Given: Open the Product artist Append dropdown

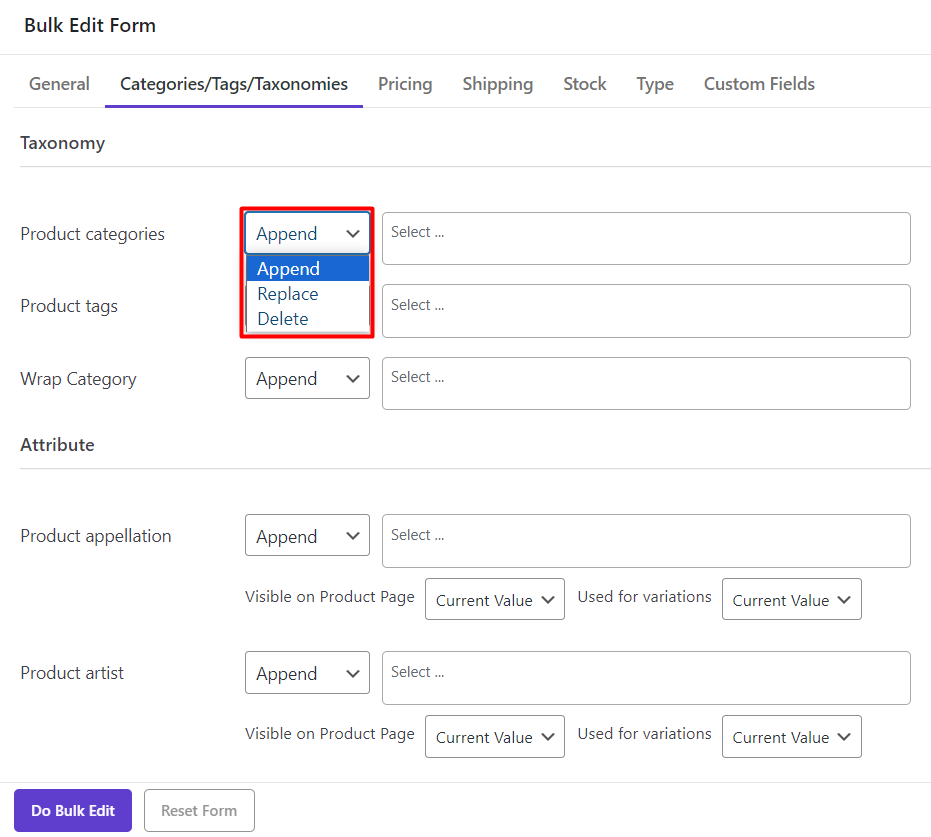Looking at the screenshot, I should (307, 673).
